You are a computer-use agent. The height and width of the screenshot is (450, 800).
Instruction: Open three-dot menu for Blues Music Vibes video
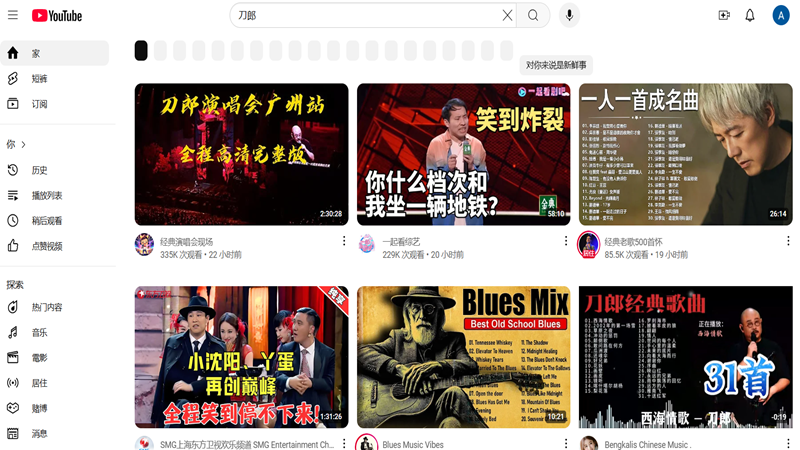pyautogui.click(x=566, y=440)
